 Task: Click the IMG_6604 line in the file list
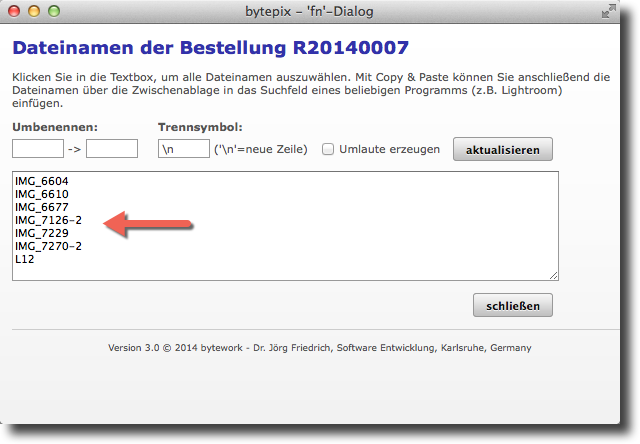42,181
